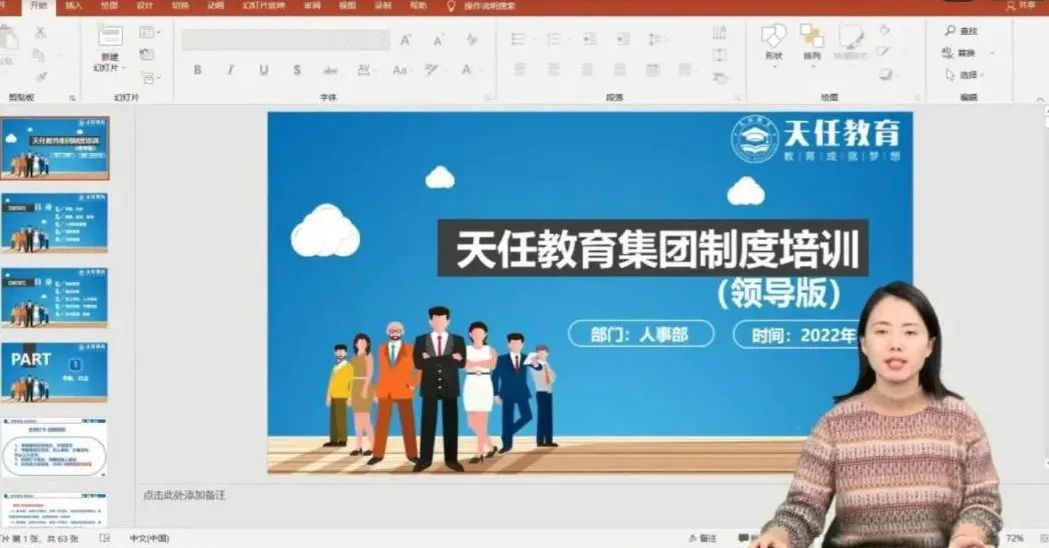The width and height of the screenshot is (1049, 548).
Task: Click the Increase List Level icon
Action: [623, 39]
